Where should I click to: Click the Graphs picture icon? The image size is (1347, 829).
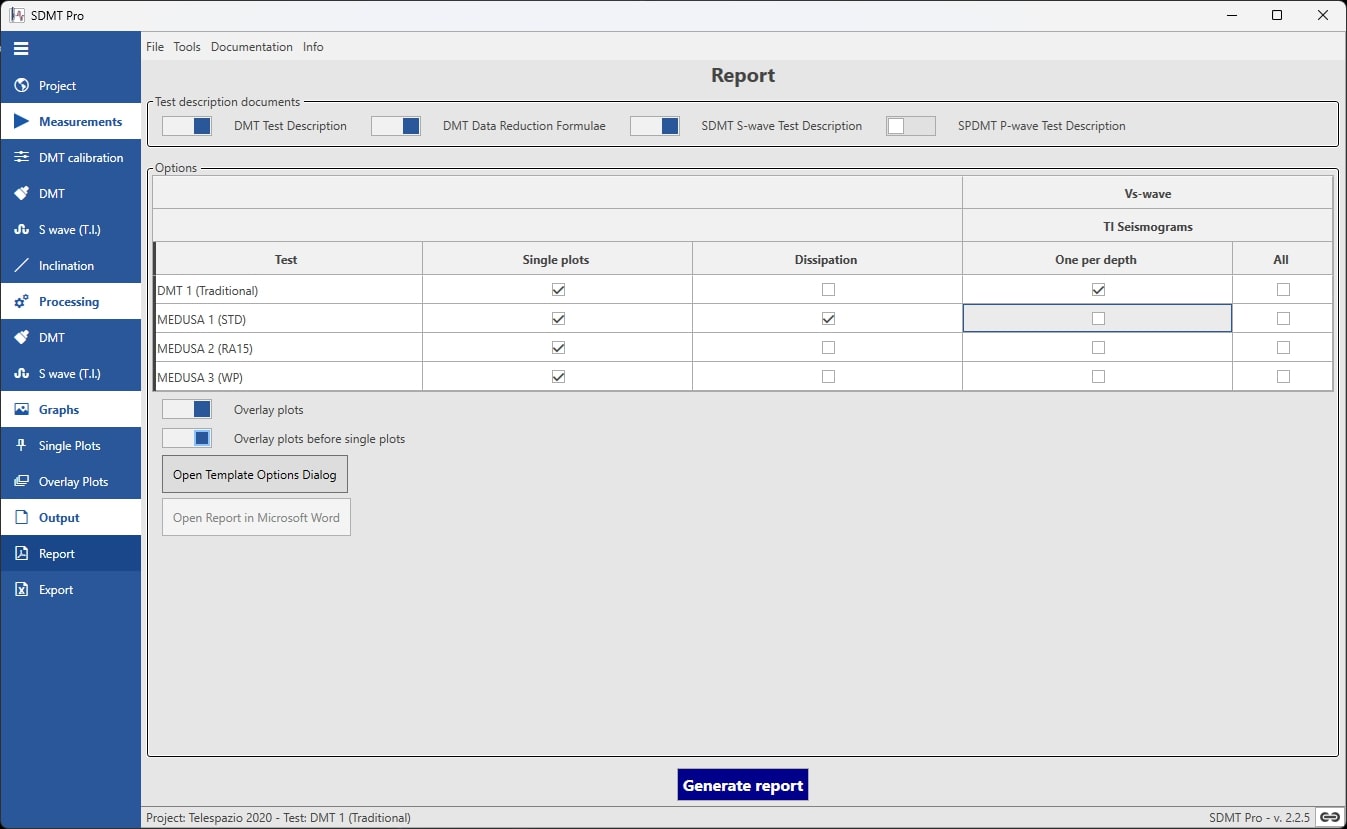pyautogui.click(x=21, y=410)
